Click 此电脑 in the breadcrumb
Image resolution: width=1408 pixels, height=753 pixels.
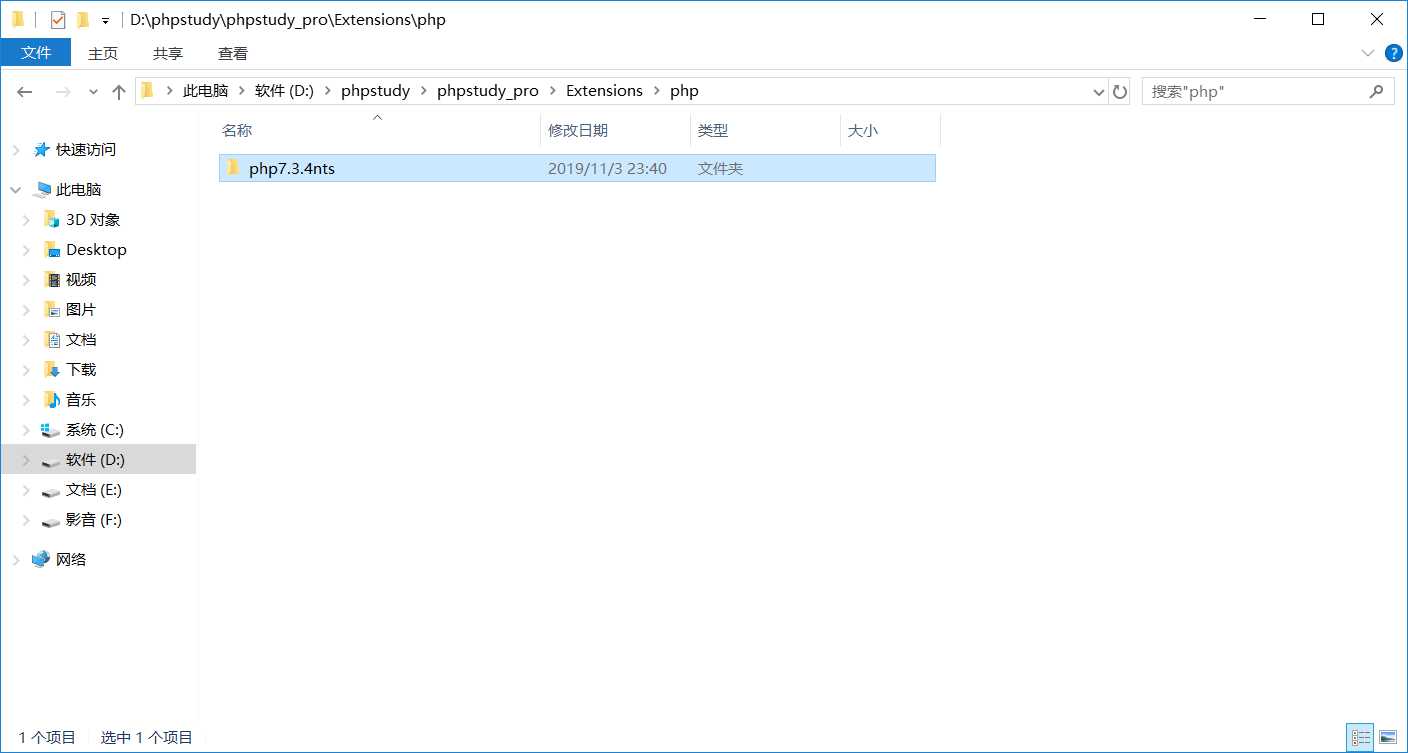[x=205, y=91]
